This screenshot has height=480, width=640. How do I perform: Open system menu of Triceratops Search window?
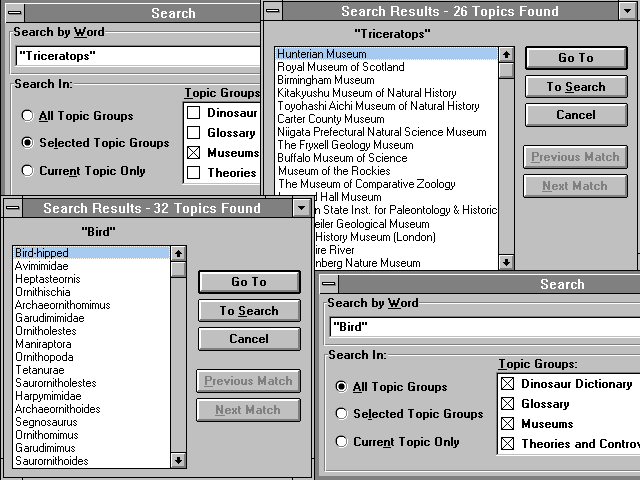[x=15, y=13]
